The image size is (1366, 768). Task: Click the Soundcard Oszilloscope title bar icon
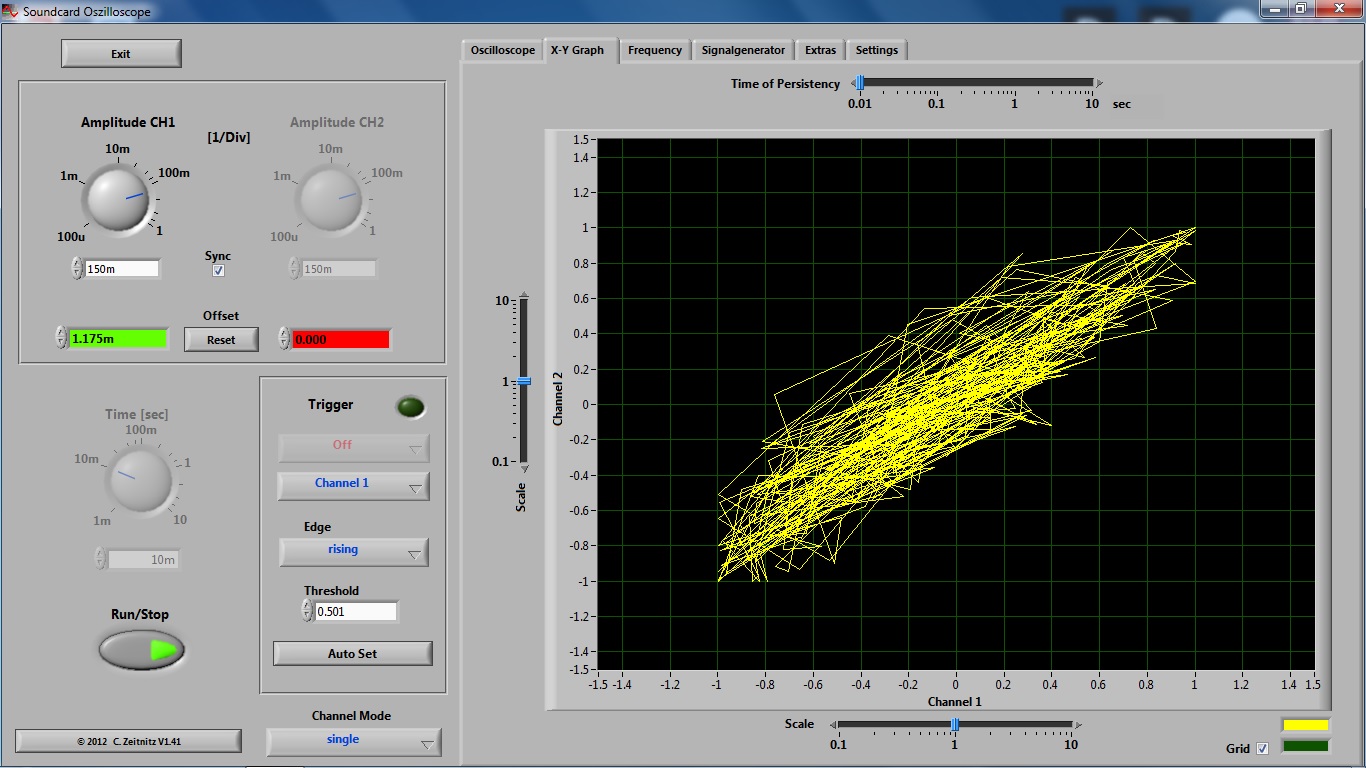(11, 10)
